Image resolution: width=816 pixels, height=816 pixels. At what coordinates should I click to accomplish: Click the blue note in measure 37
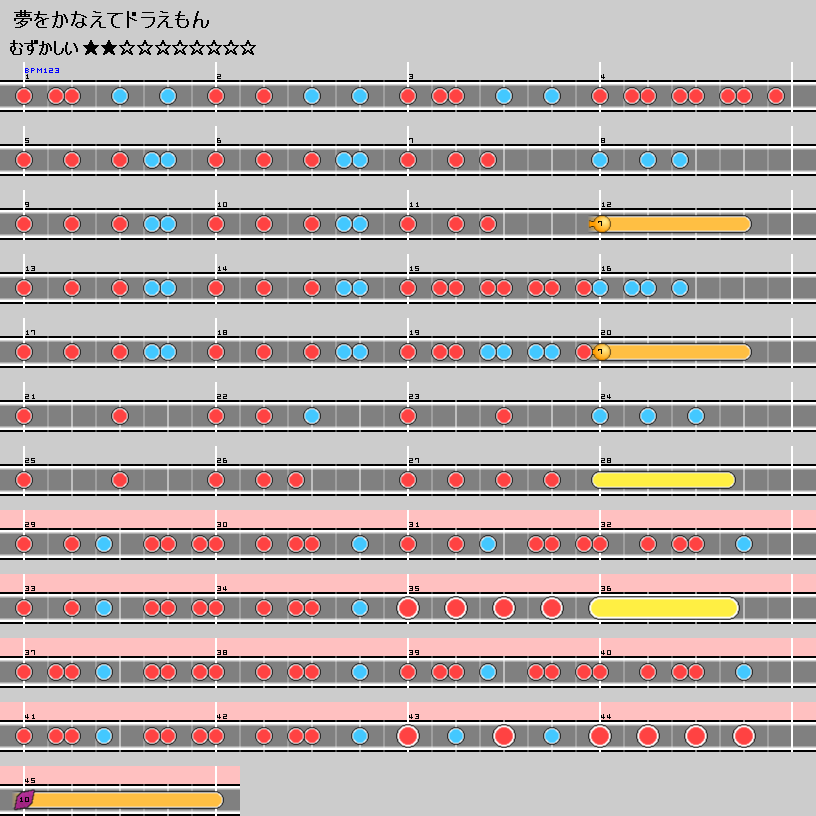104,672
